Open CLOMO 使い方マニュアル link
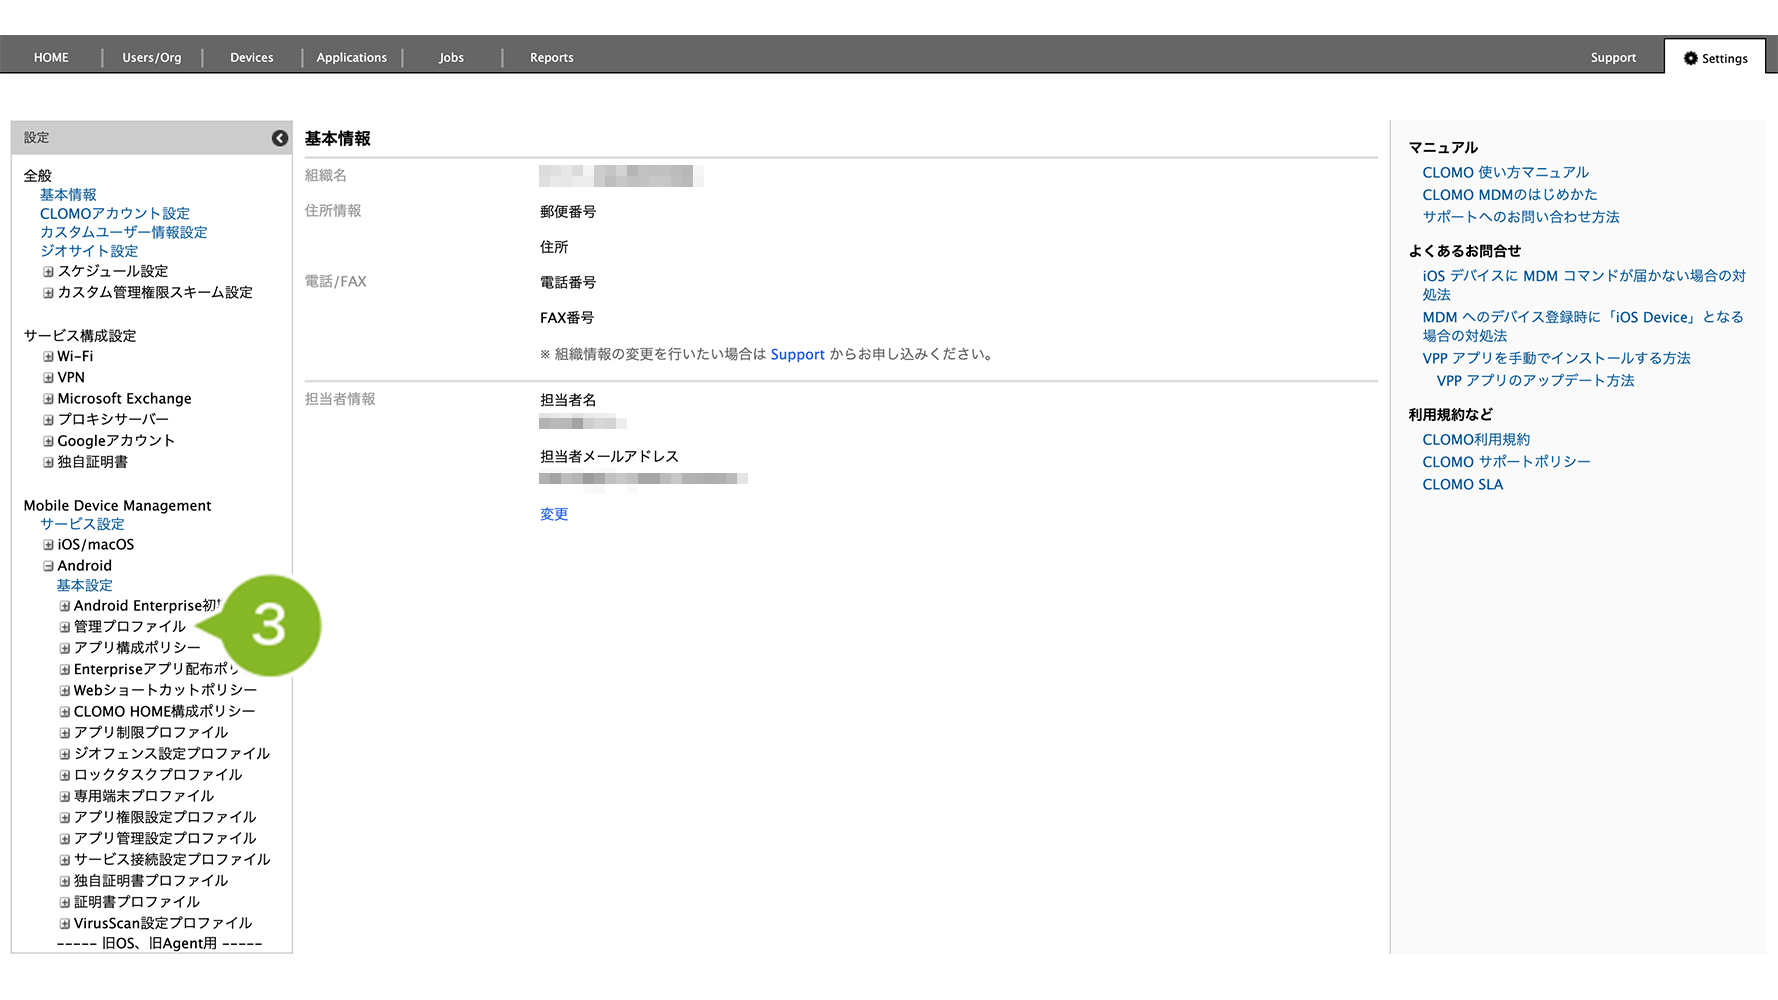 [1505, 173]
